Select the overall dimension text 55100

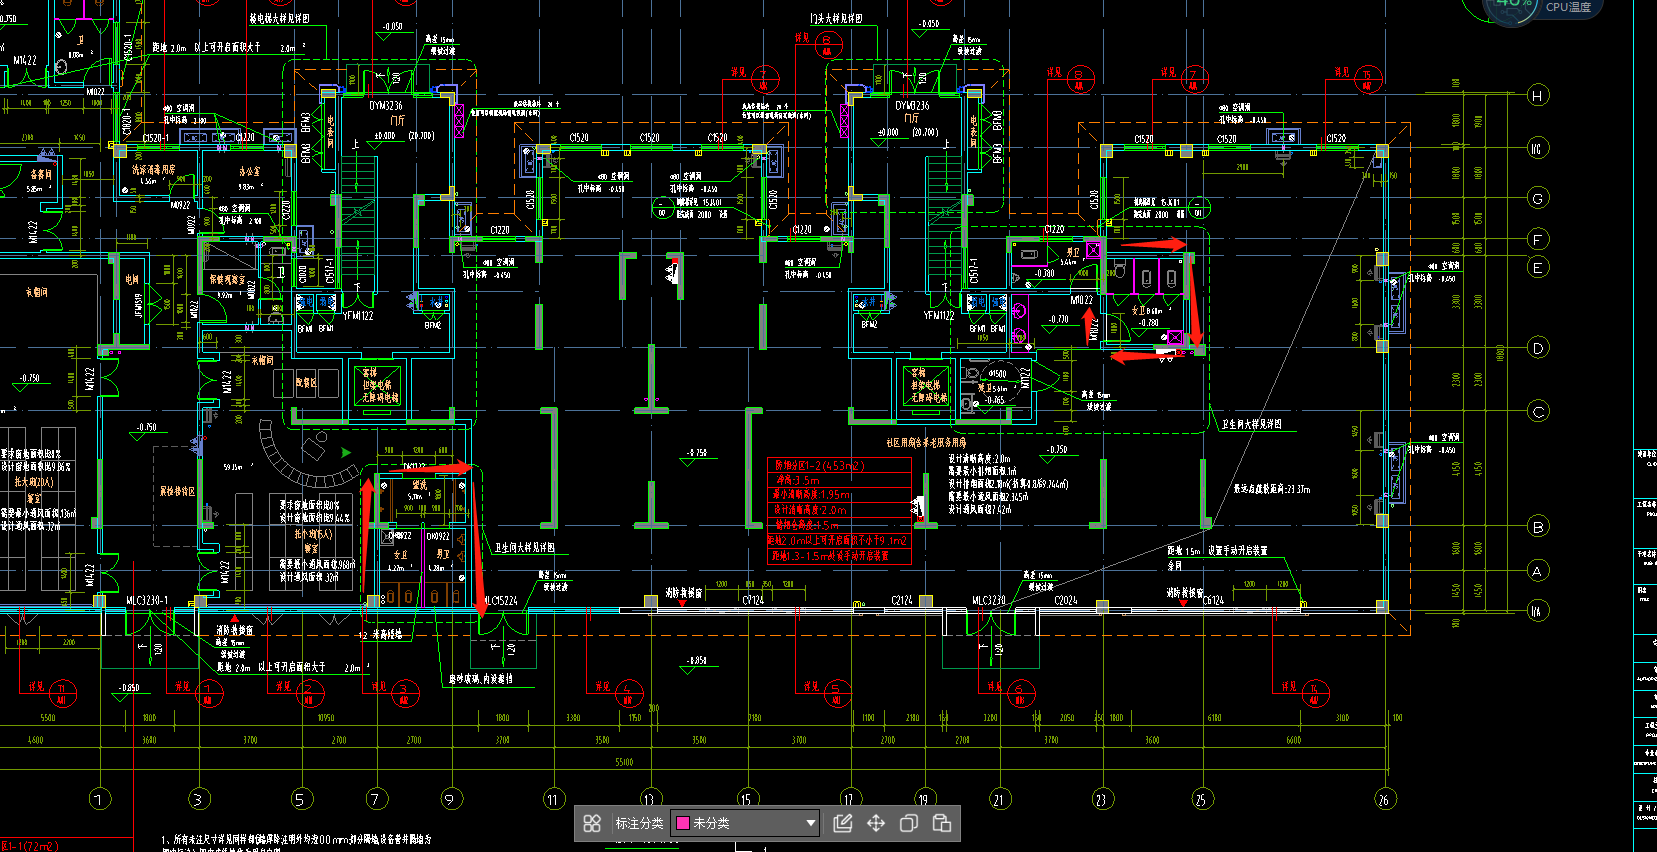coord(624,762)
